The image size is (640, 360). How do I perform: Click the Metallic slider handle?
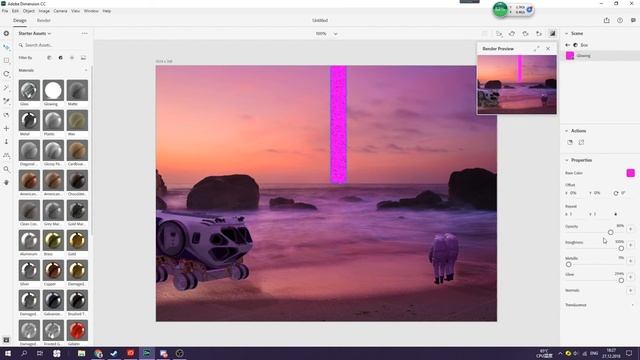pyautogui.click(x=569, y=264)
